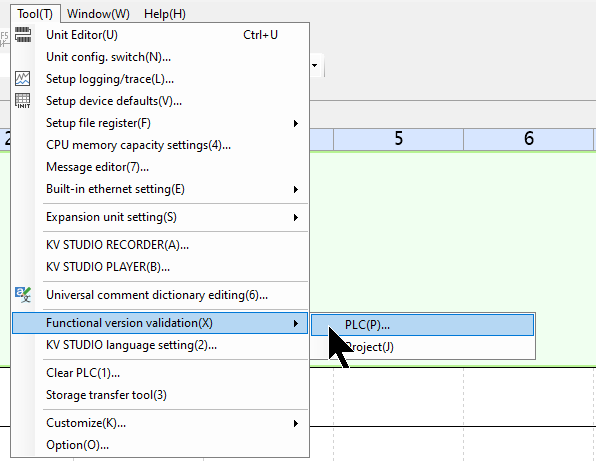
Task: Open Message editor(7)...
Action: [160, 167]
